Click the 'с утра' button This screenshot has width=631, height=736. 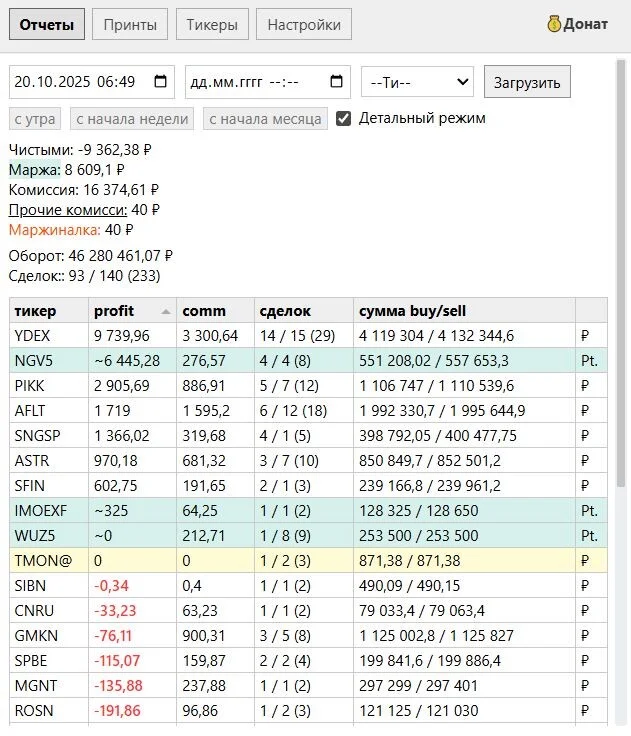[x=35, y=119]
